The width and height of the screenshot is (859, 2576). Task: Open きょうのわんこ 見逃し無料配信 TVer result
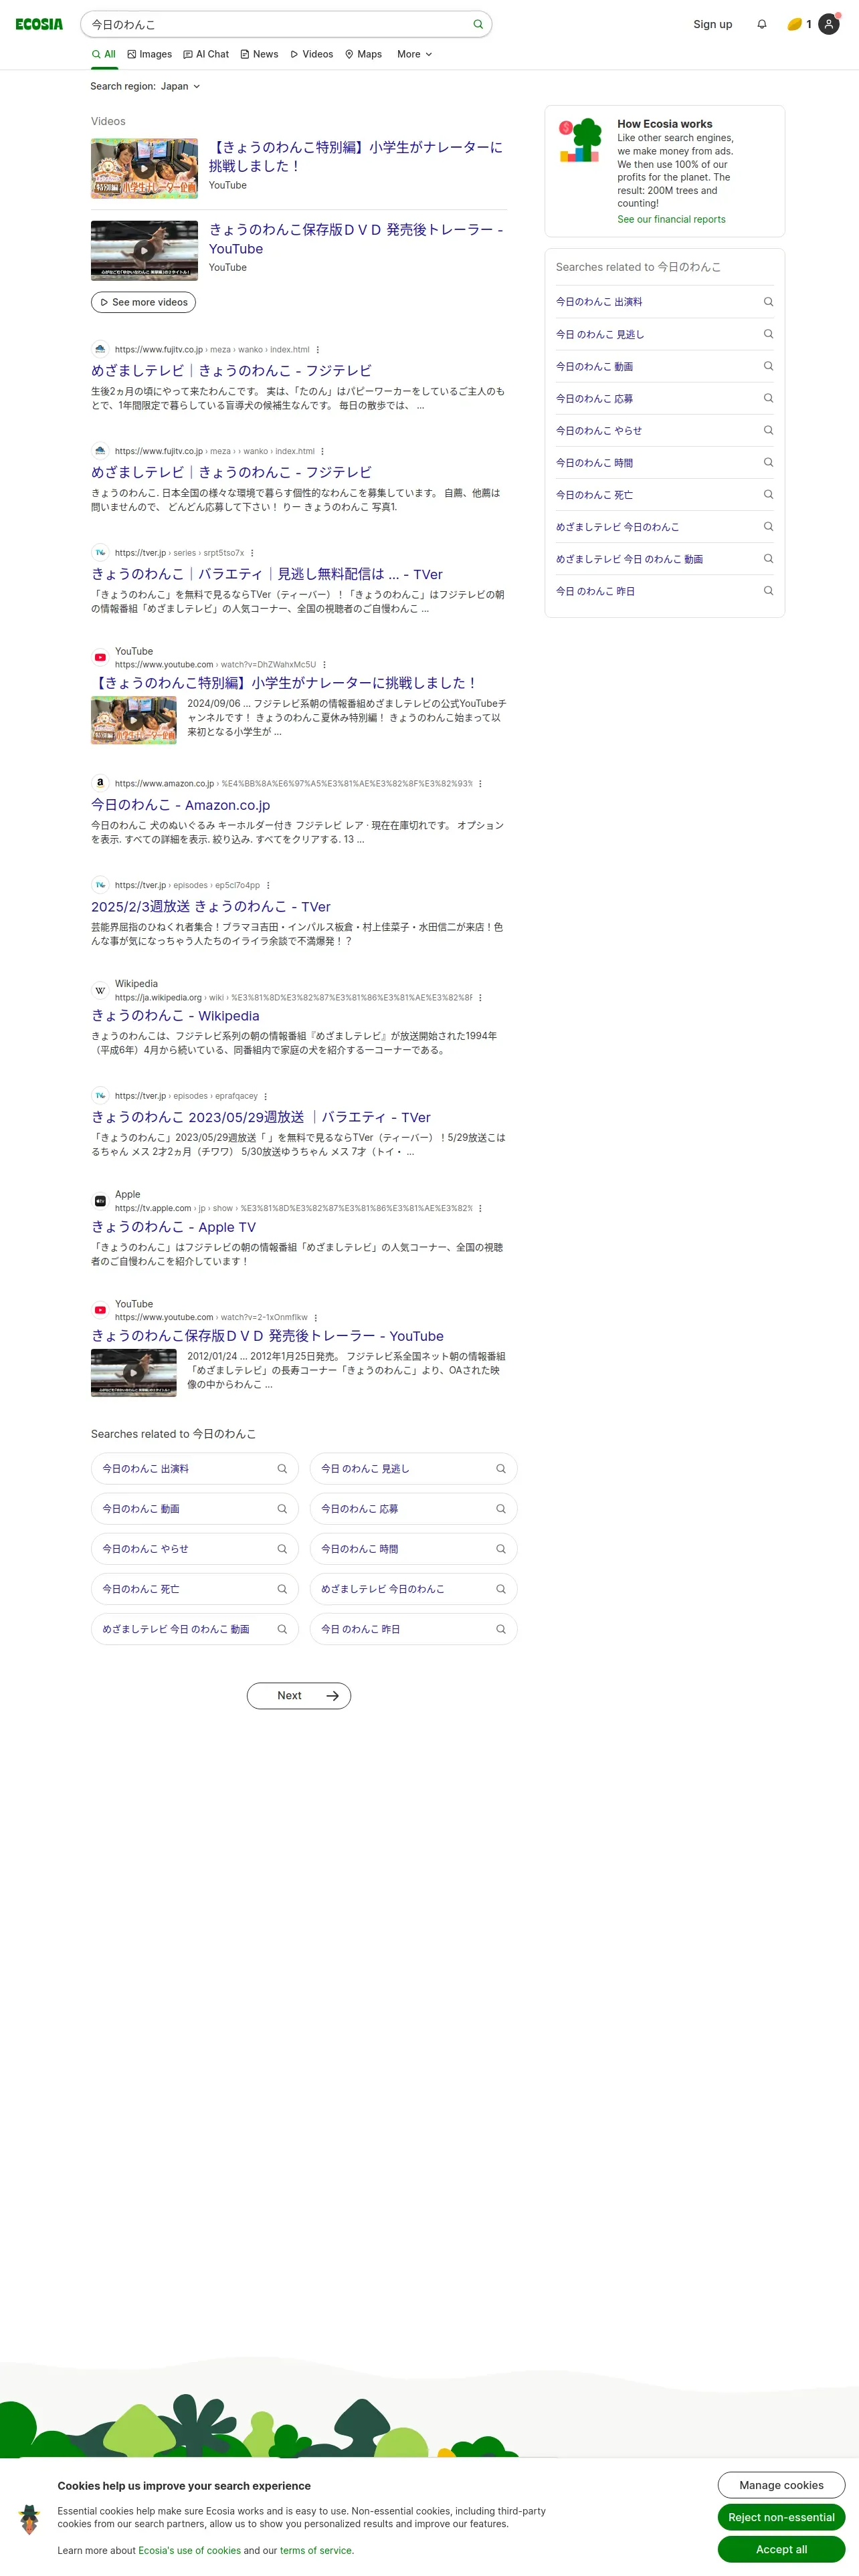click(x=267, y=575)
